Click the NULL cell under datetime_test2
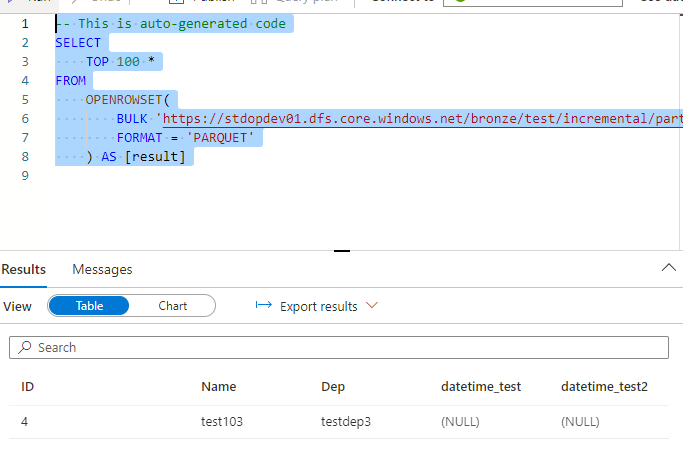Viewport: 683px width, 450px height. click(580, 422)
